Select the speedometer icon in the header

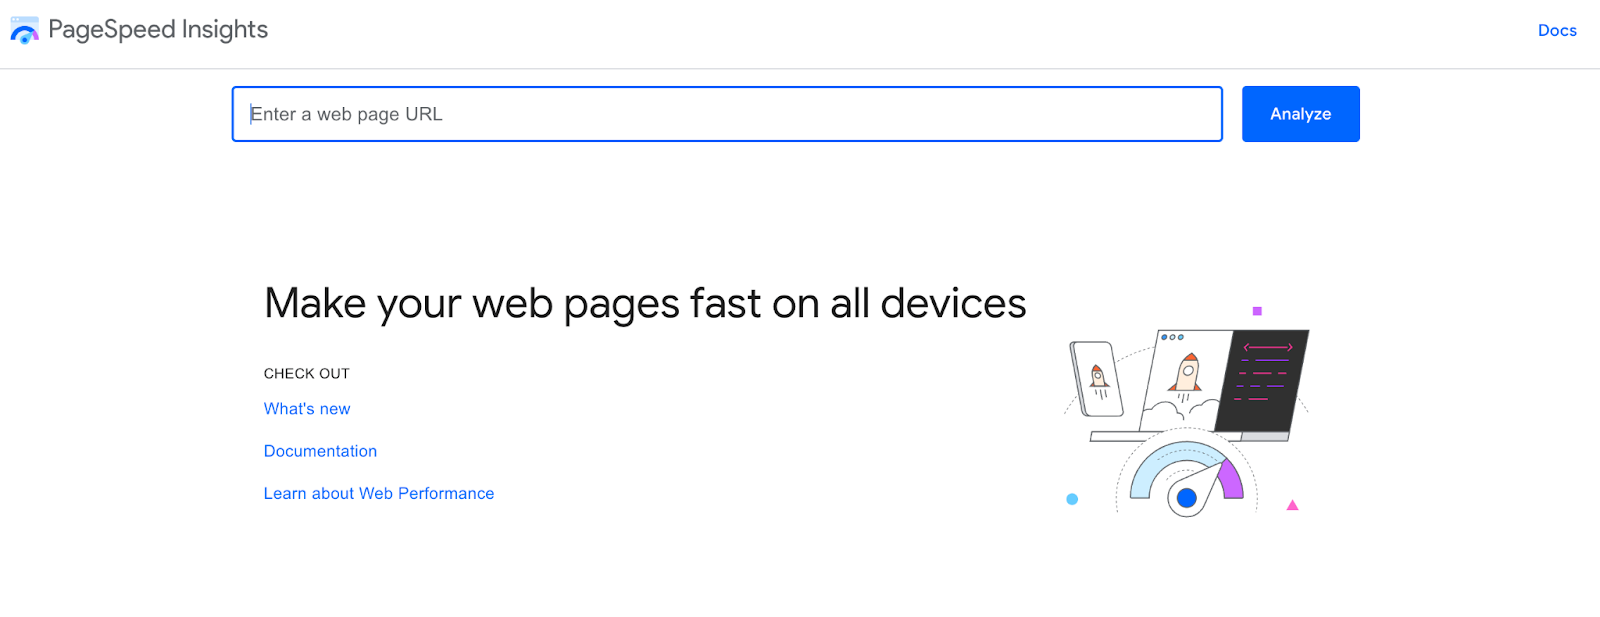25,30
